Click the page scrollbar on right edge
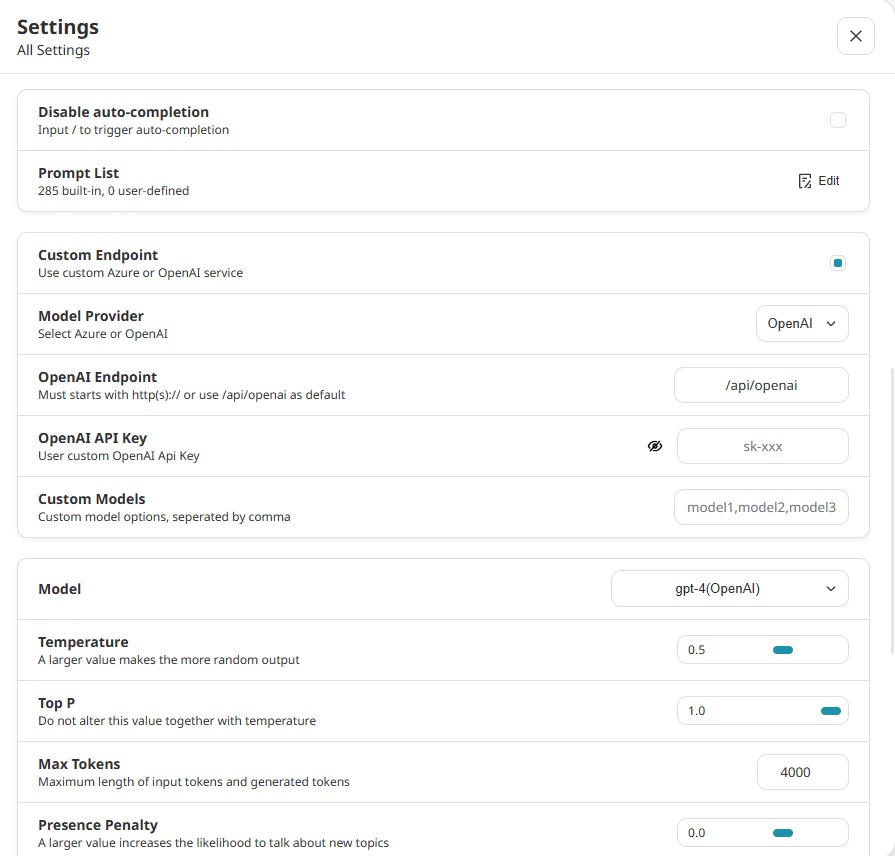Image resolution: width=895 pixels, height=856 pixels. [890, 500]
